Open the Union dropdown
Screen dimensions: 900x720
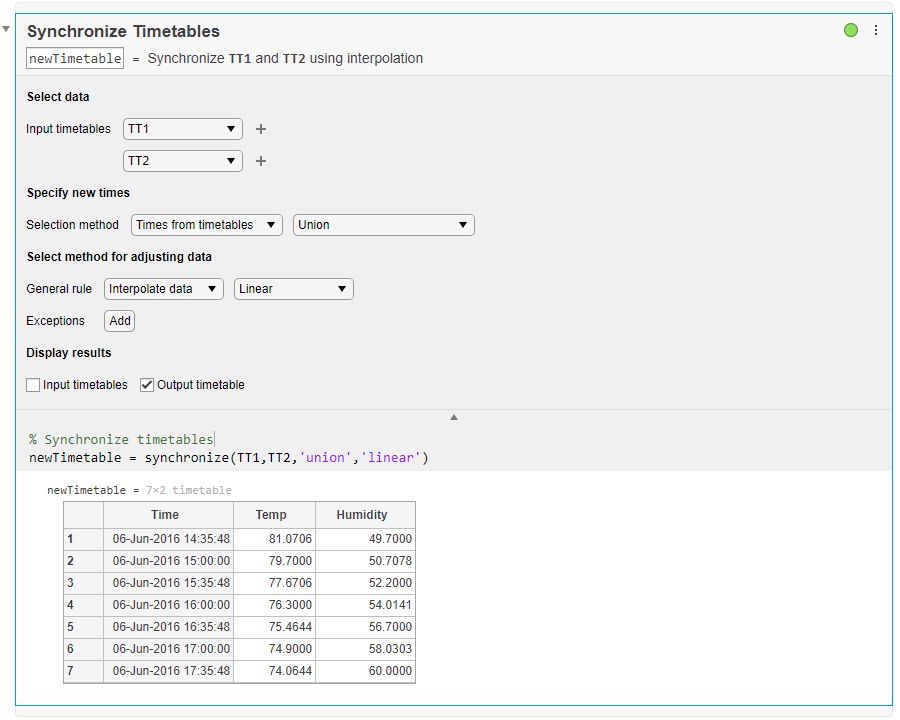[x=384, y=225]
